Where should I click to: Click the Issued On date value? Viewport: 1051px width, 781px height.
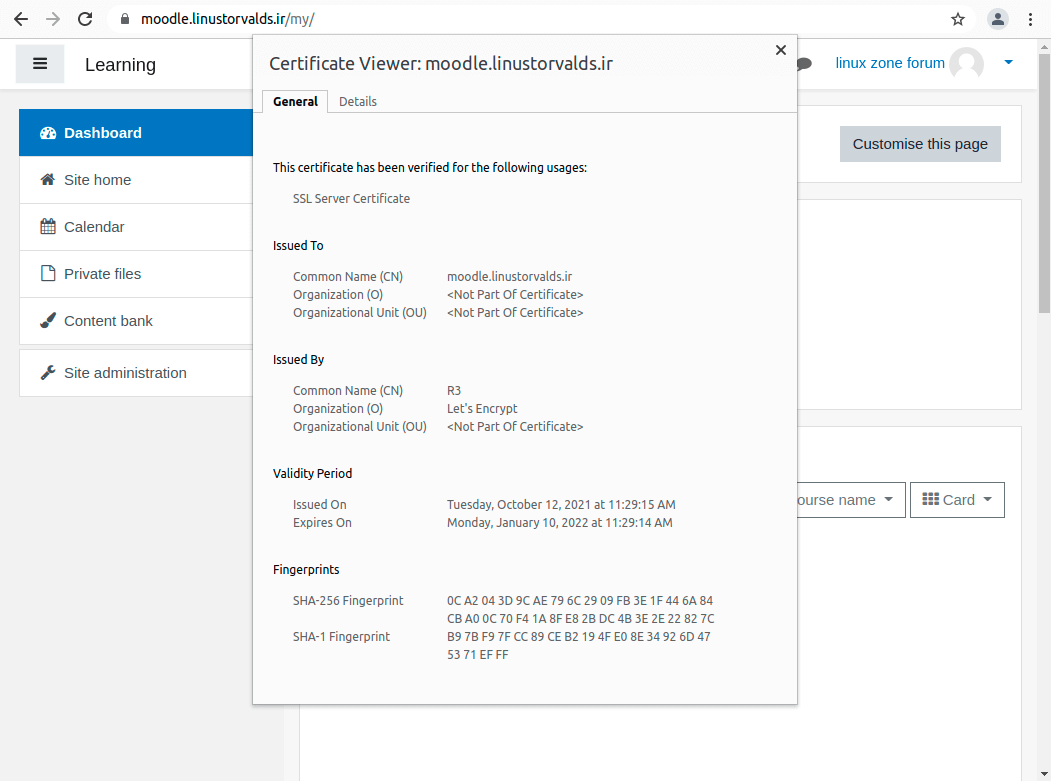561,504
